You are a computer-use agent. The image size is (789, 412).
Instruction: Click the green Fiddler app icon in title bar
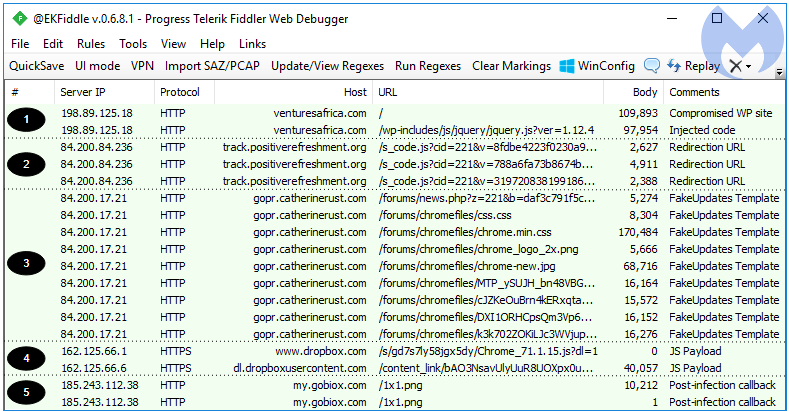coord(20,19)
